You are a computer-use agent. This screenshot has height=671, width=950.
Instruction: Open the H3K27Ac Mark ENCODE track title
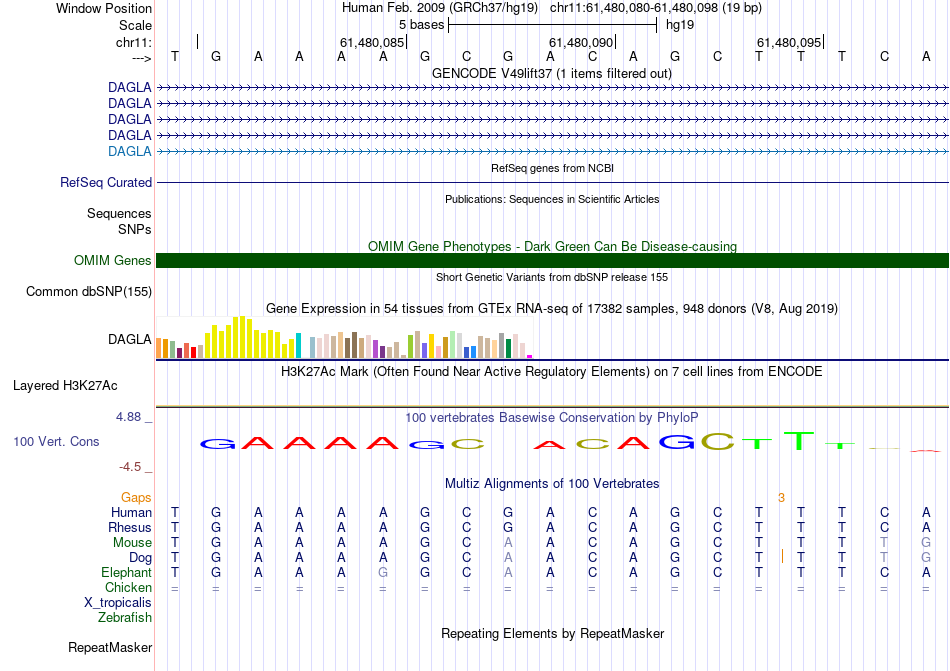click(552, 371)
